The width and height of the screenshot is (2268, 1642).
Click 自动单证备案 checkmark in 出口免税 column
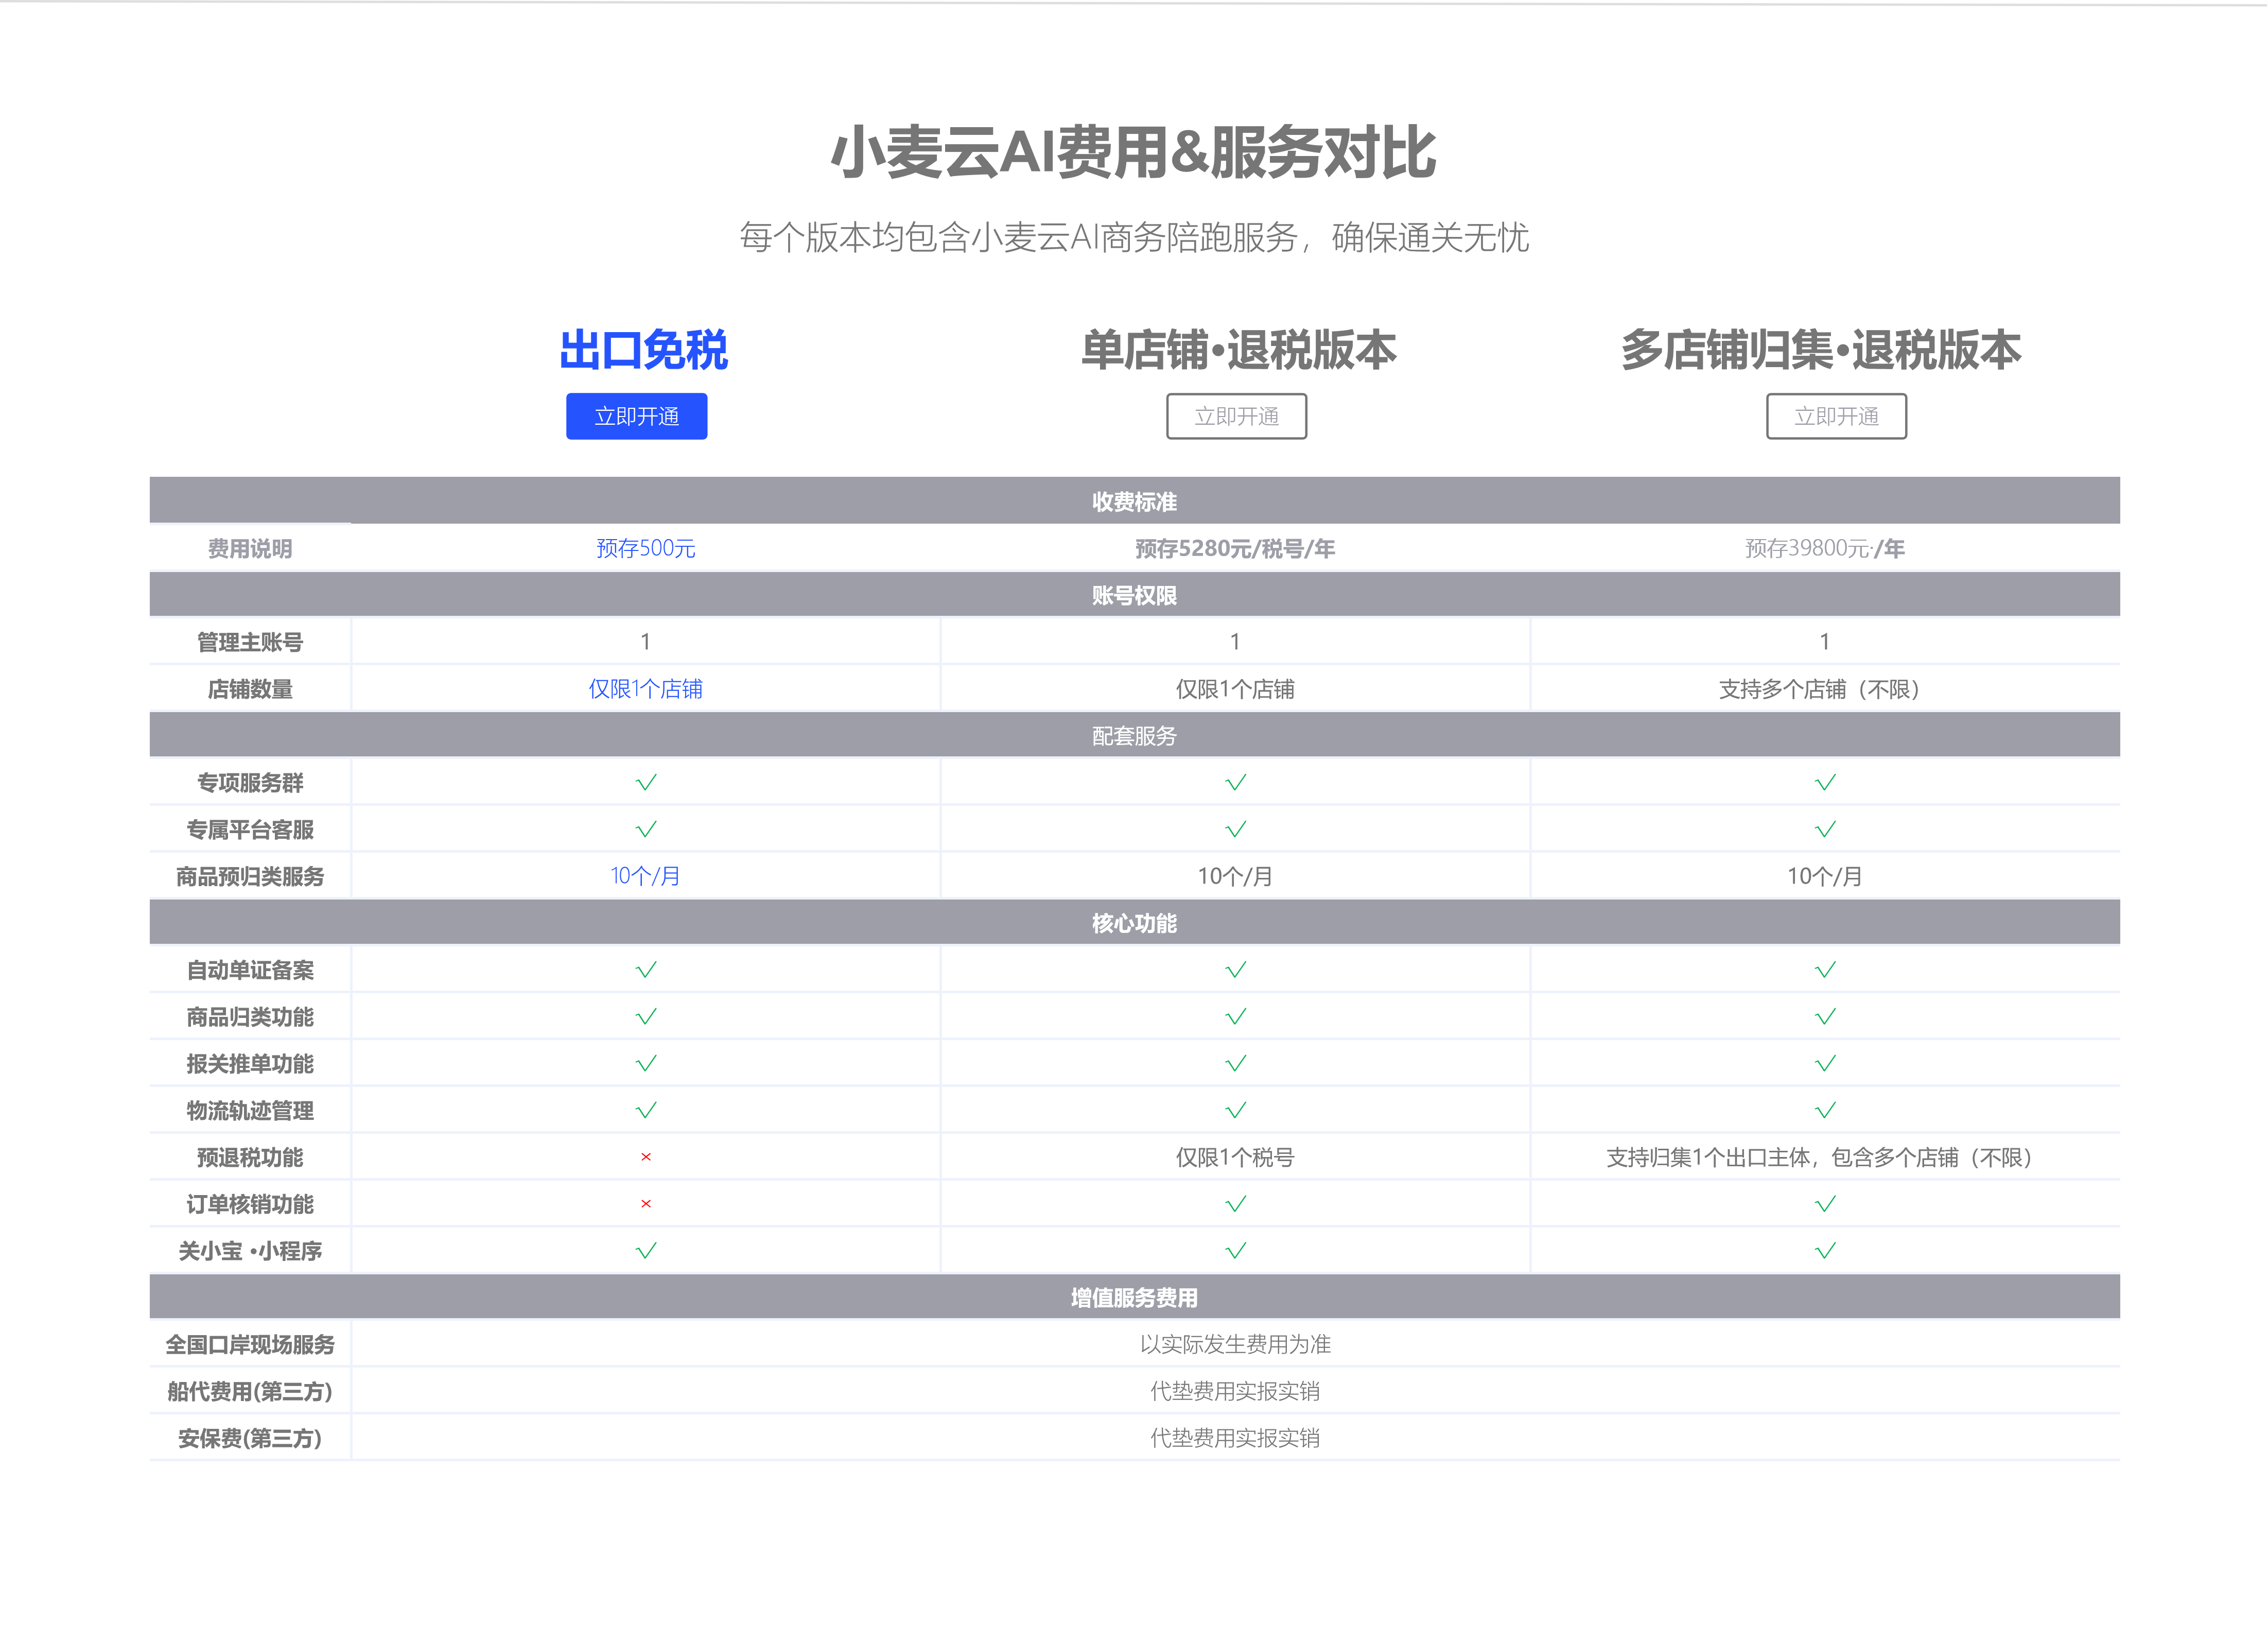point(646,969)
